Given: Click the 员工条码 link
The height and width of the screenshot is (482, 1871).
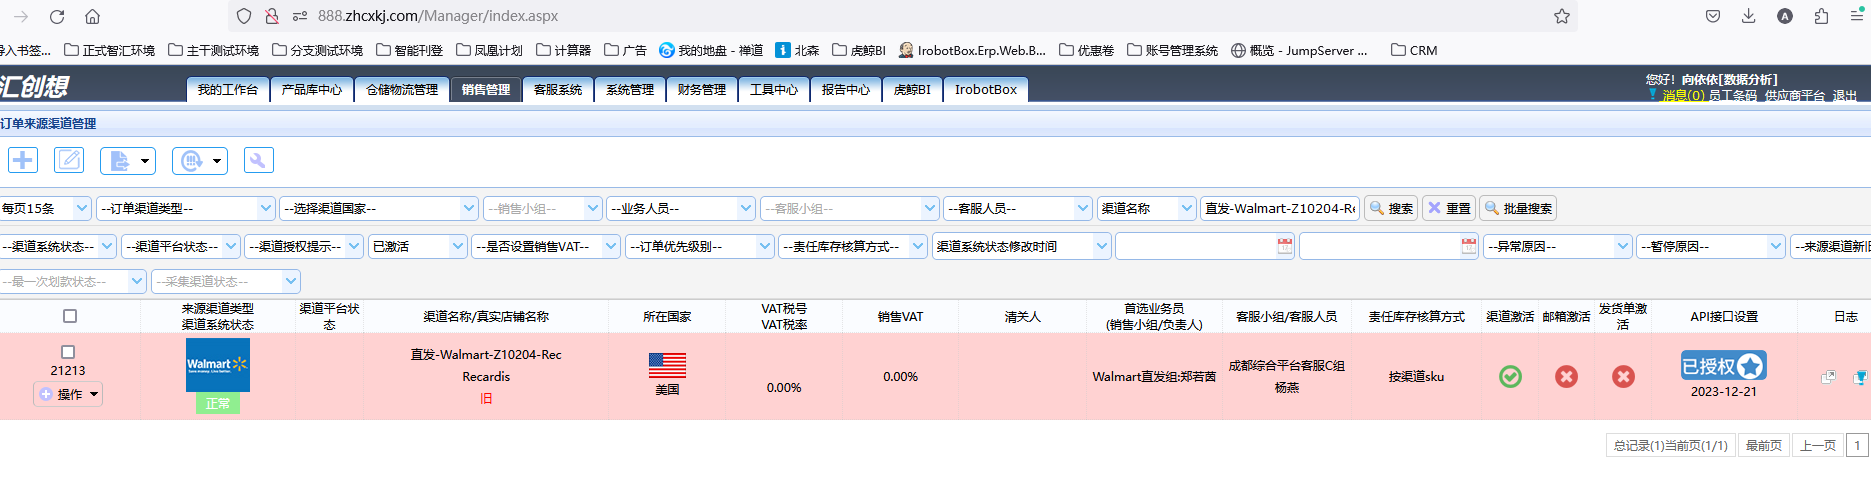Looking at the screenshot, I should click(x=1732, y=95).
